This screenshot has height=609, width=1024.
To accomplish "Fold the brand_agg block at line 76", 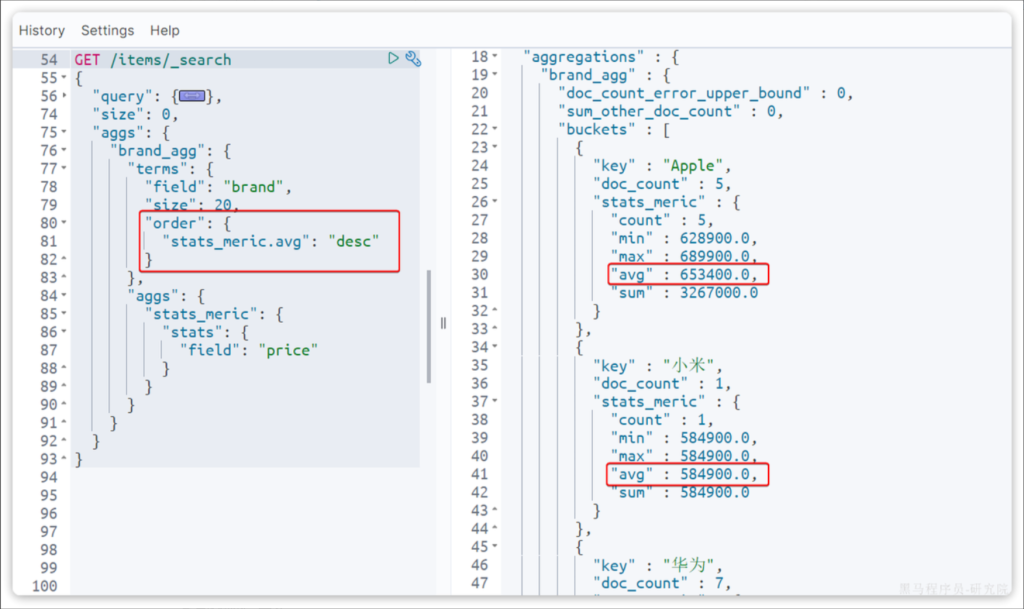I will coord(65,151).
